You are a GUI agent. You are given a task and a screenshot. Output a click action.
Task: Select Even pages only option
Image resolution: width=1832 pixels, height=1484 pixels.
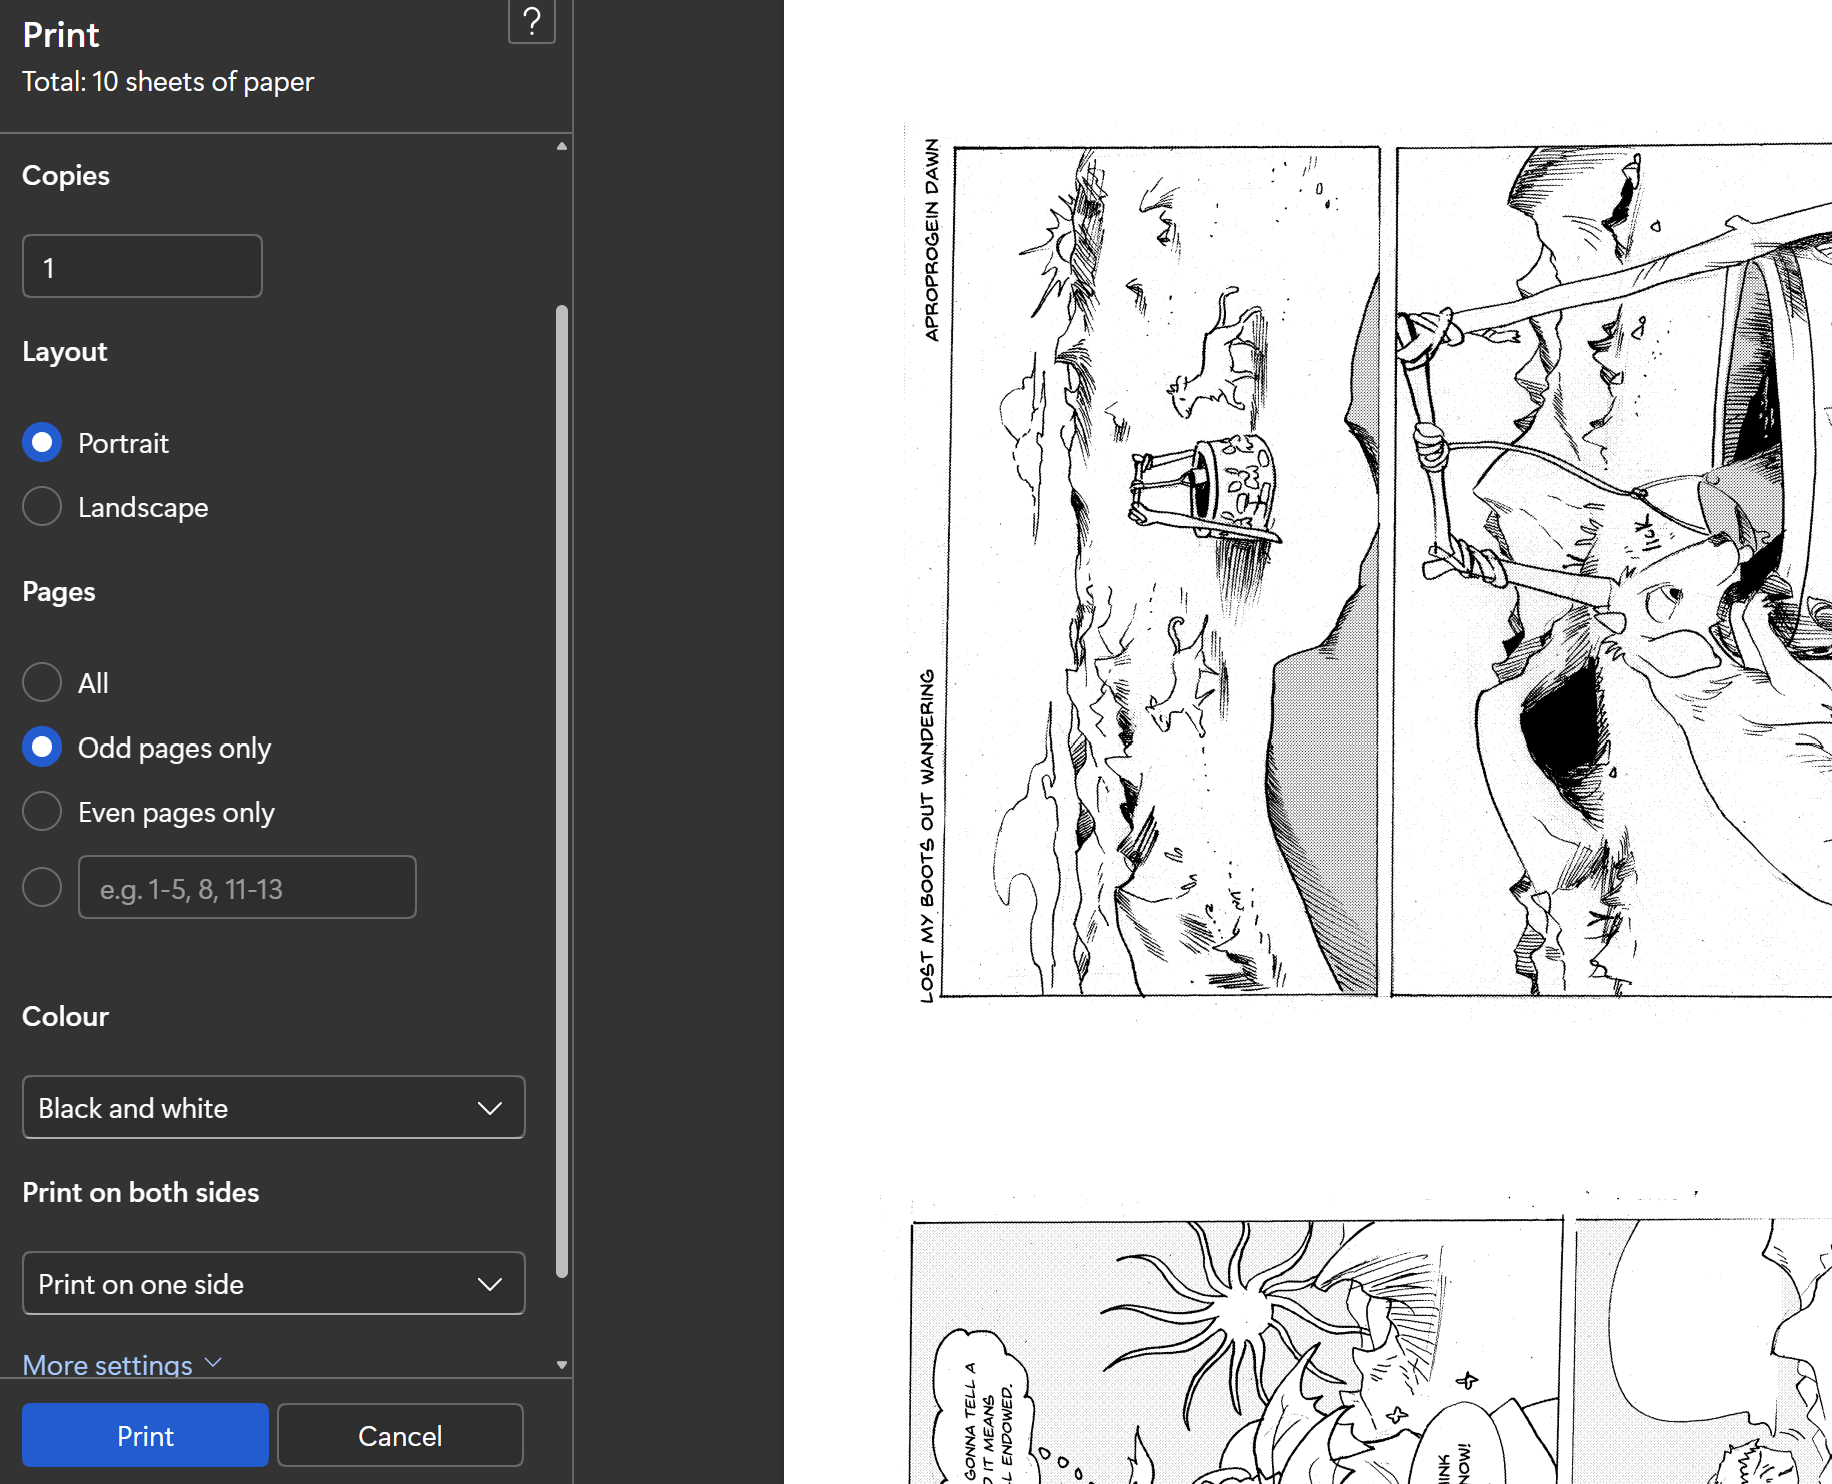42,812
